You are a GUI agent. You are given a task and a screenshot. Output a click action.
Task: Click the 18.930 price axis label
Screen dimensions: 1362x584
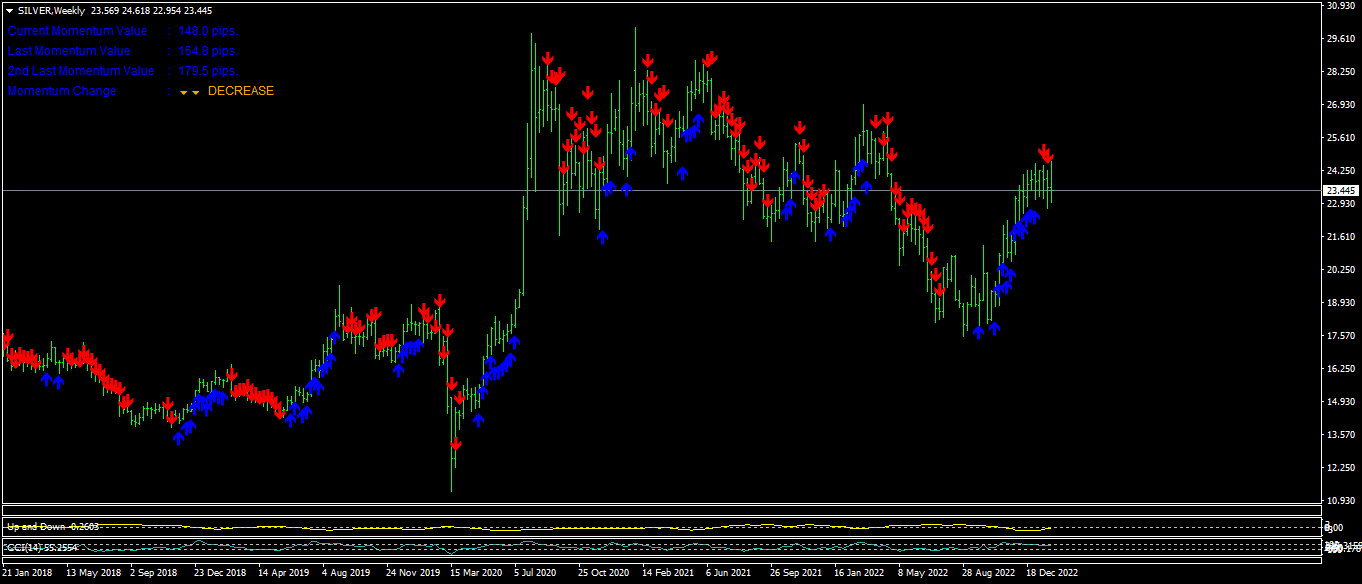1340,303
